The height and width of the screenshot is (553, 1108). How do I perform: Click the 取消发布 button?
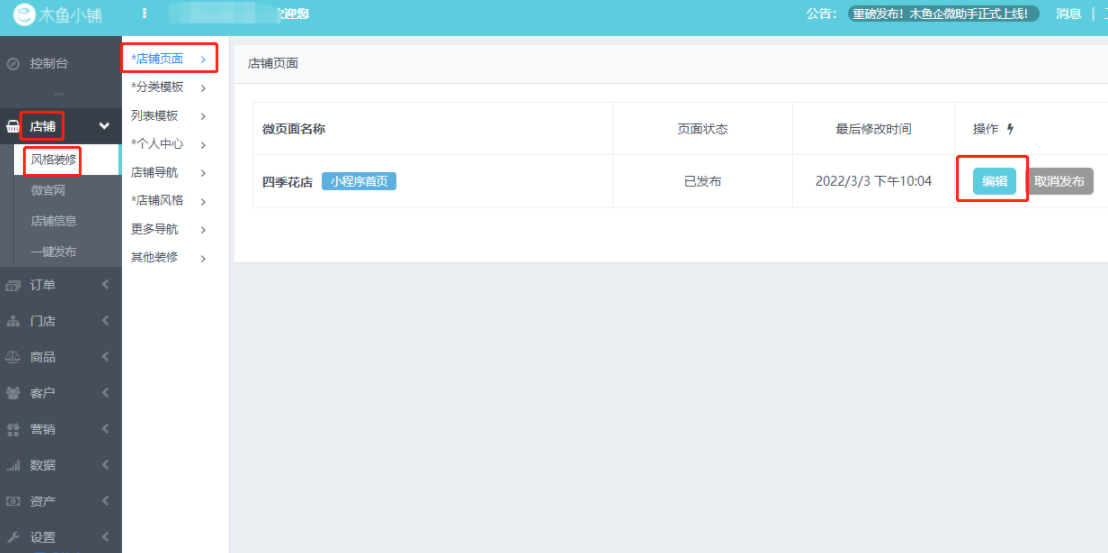(1059, 182)
